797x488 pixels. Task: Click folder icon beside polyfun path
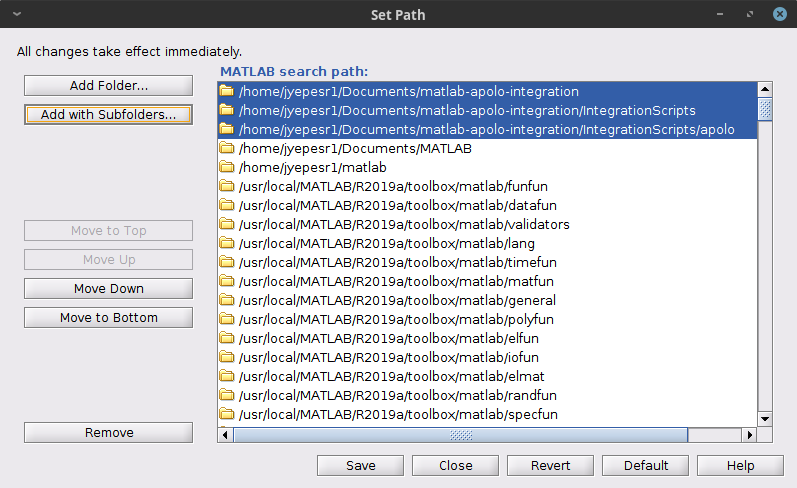227,319
